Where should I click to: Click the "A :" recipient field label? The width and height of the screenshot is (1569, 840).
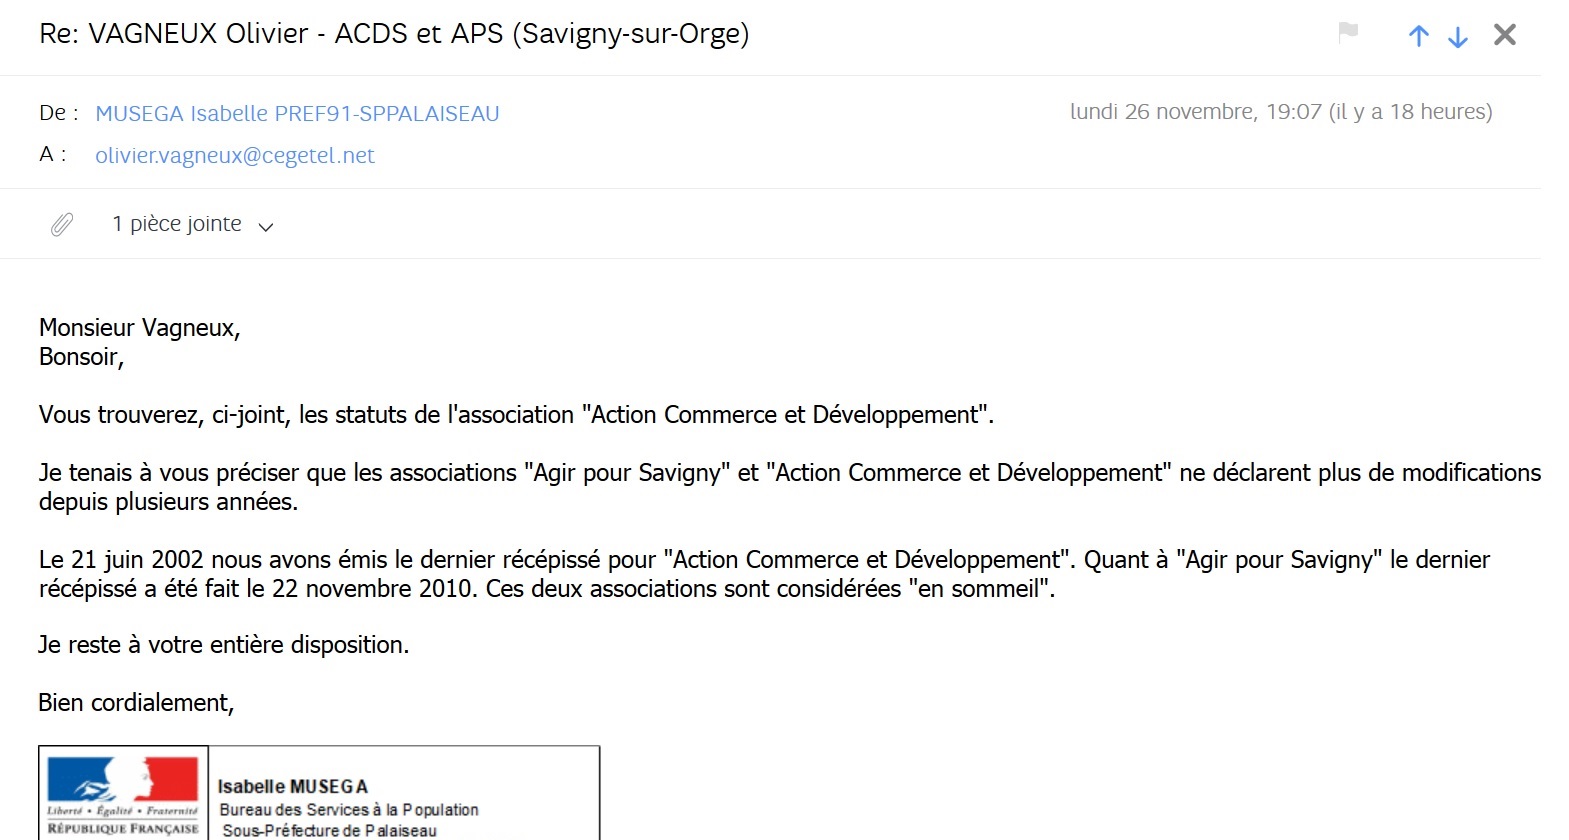coord(52,155)
